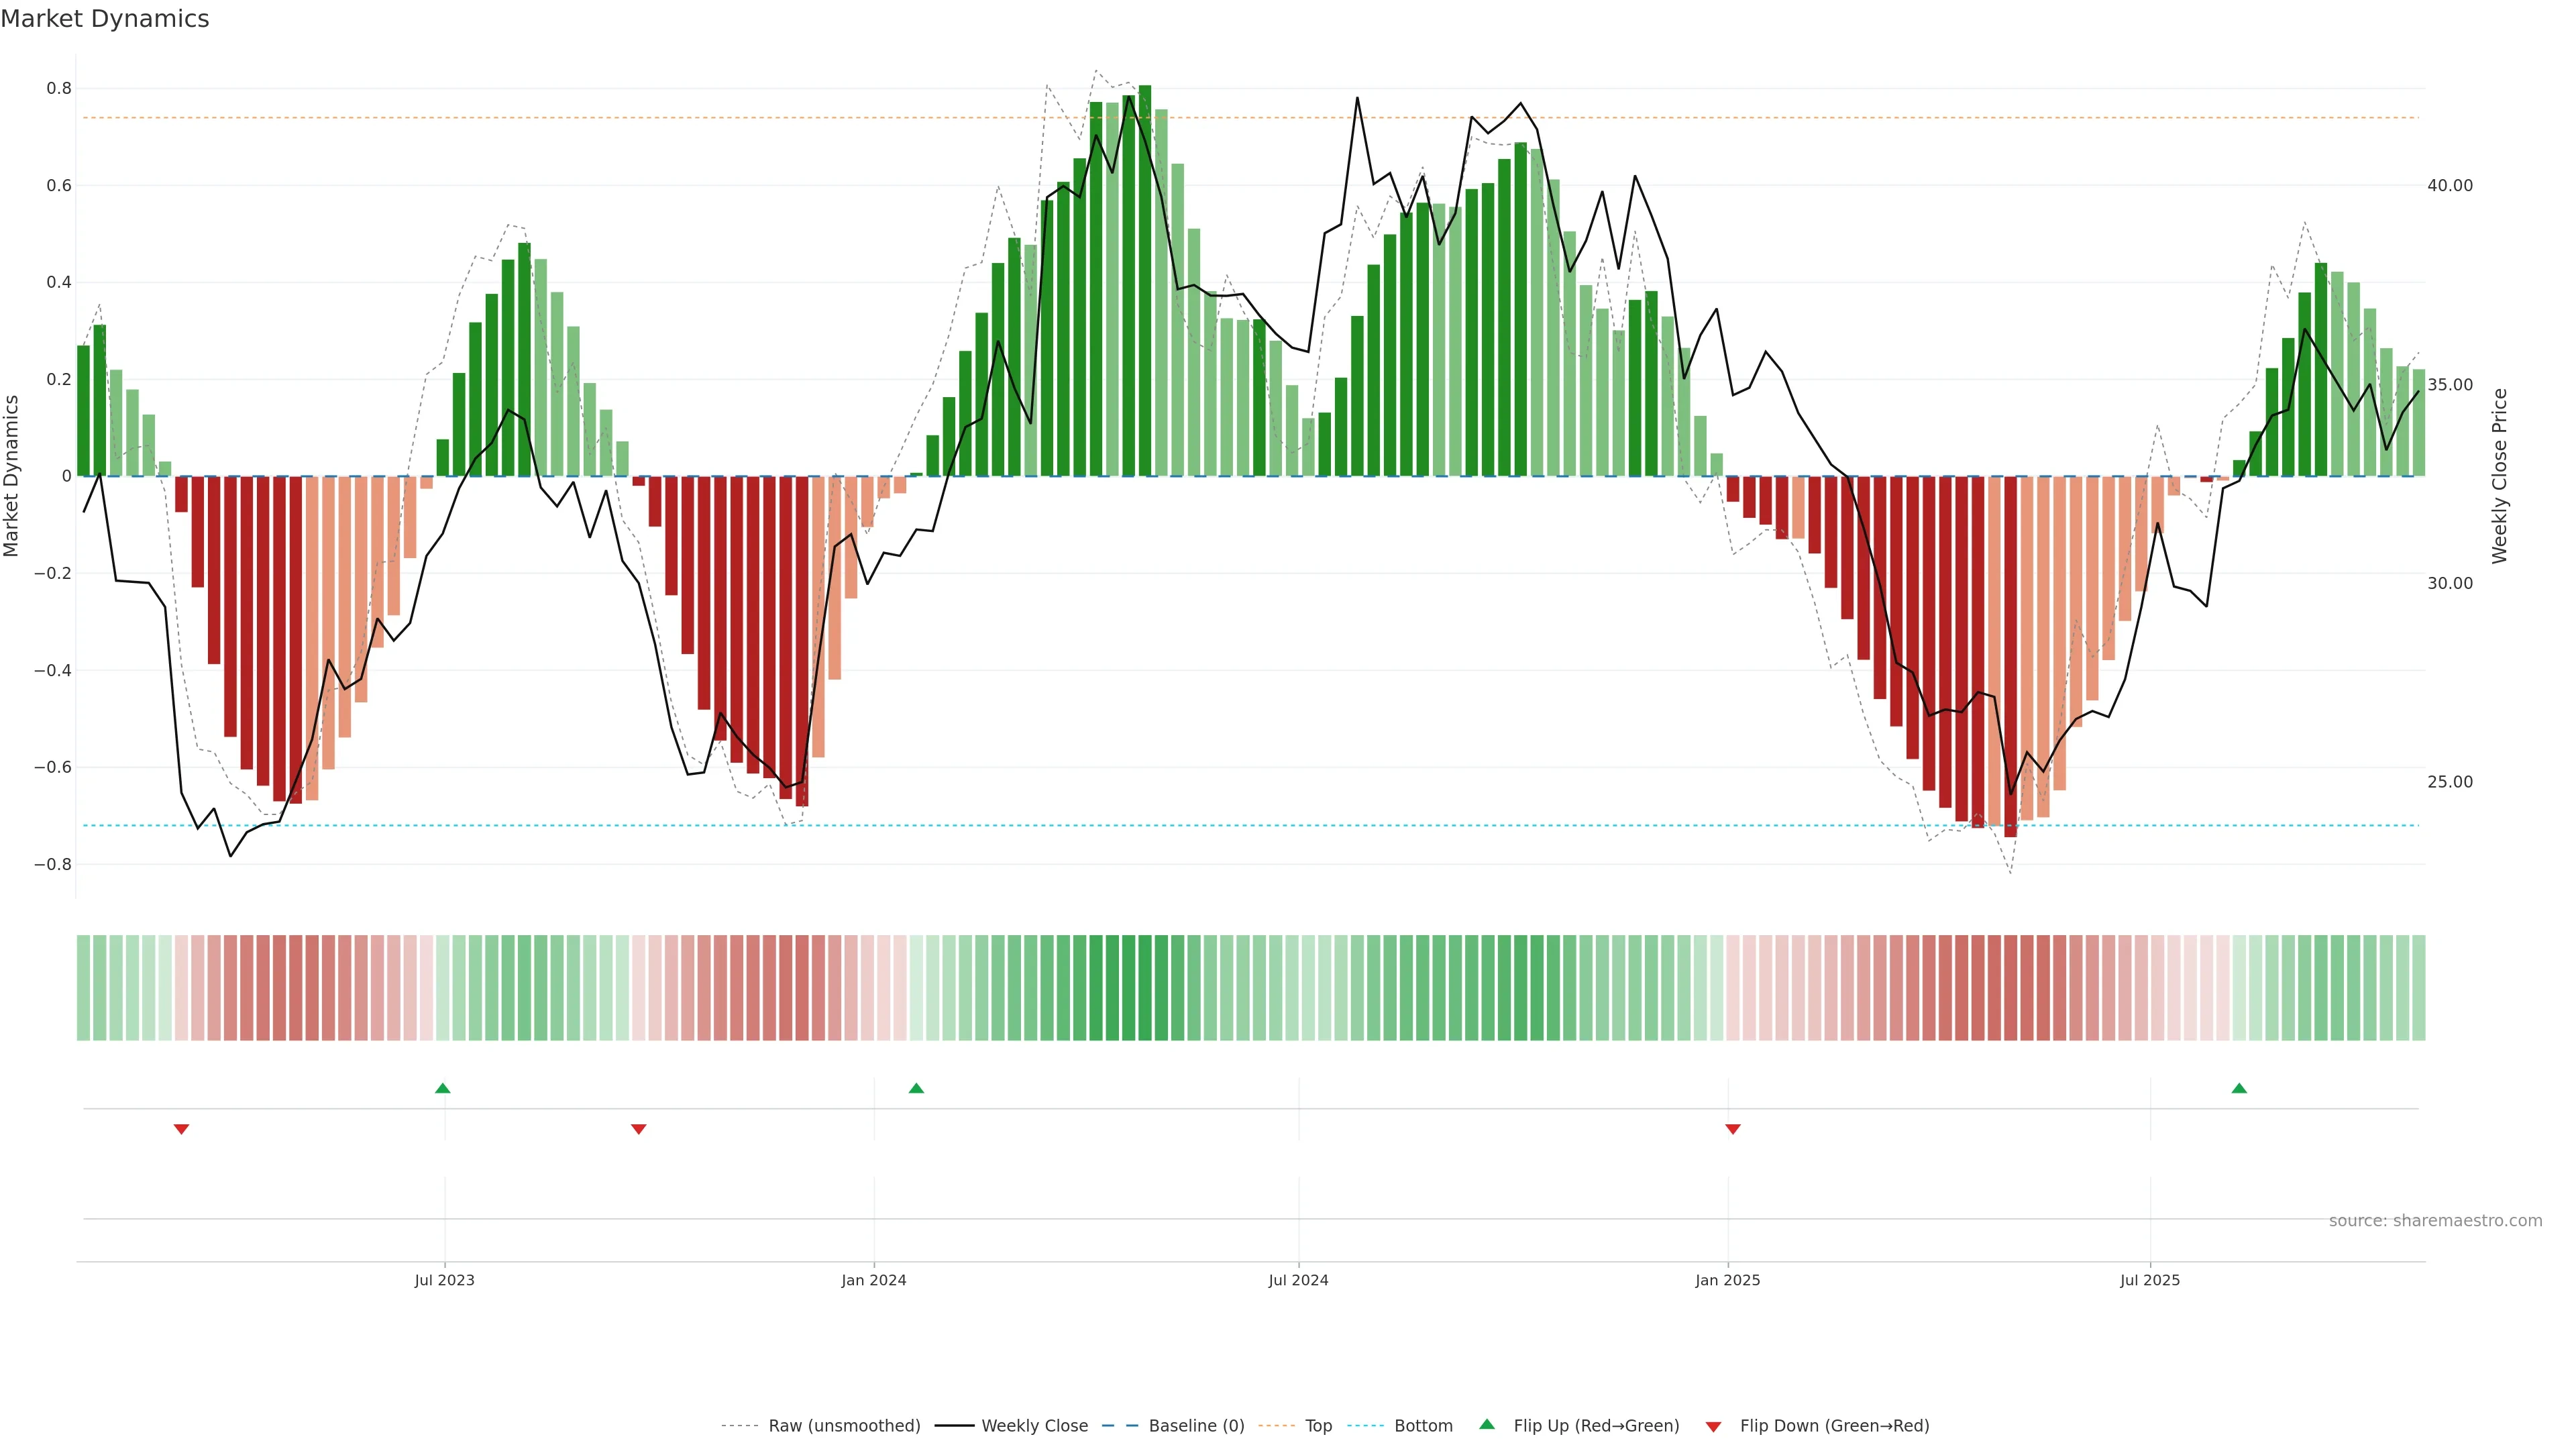
Task: Click the Flip Down legend triangle icon
Action: pos(1713,1426)
